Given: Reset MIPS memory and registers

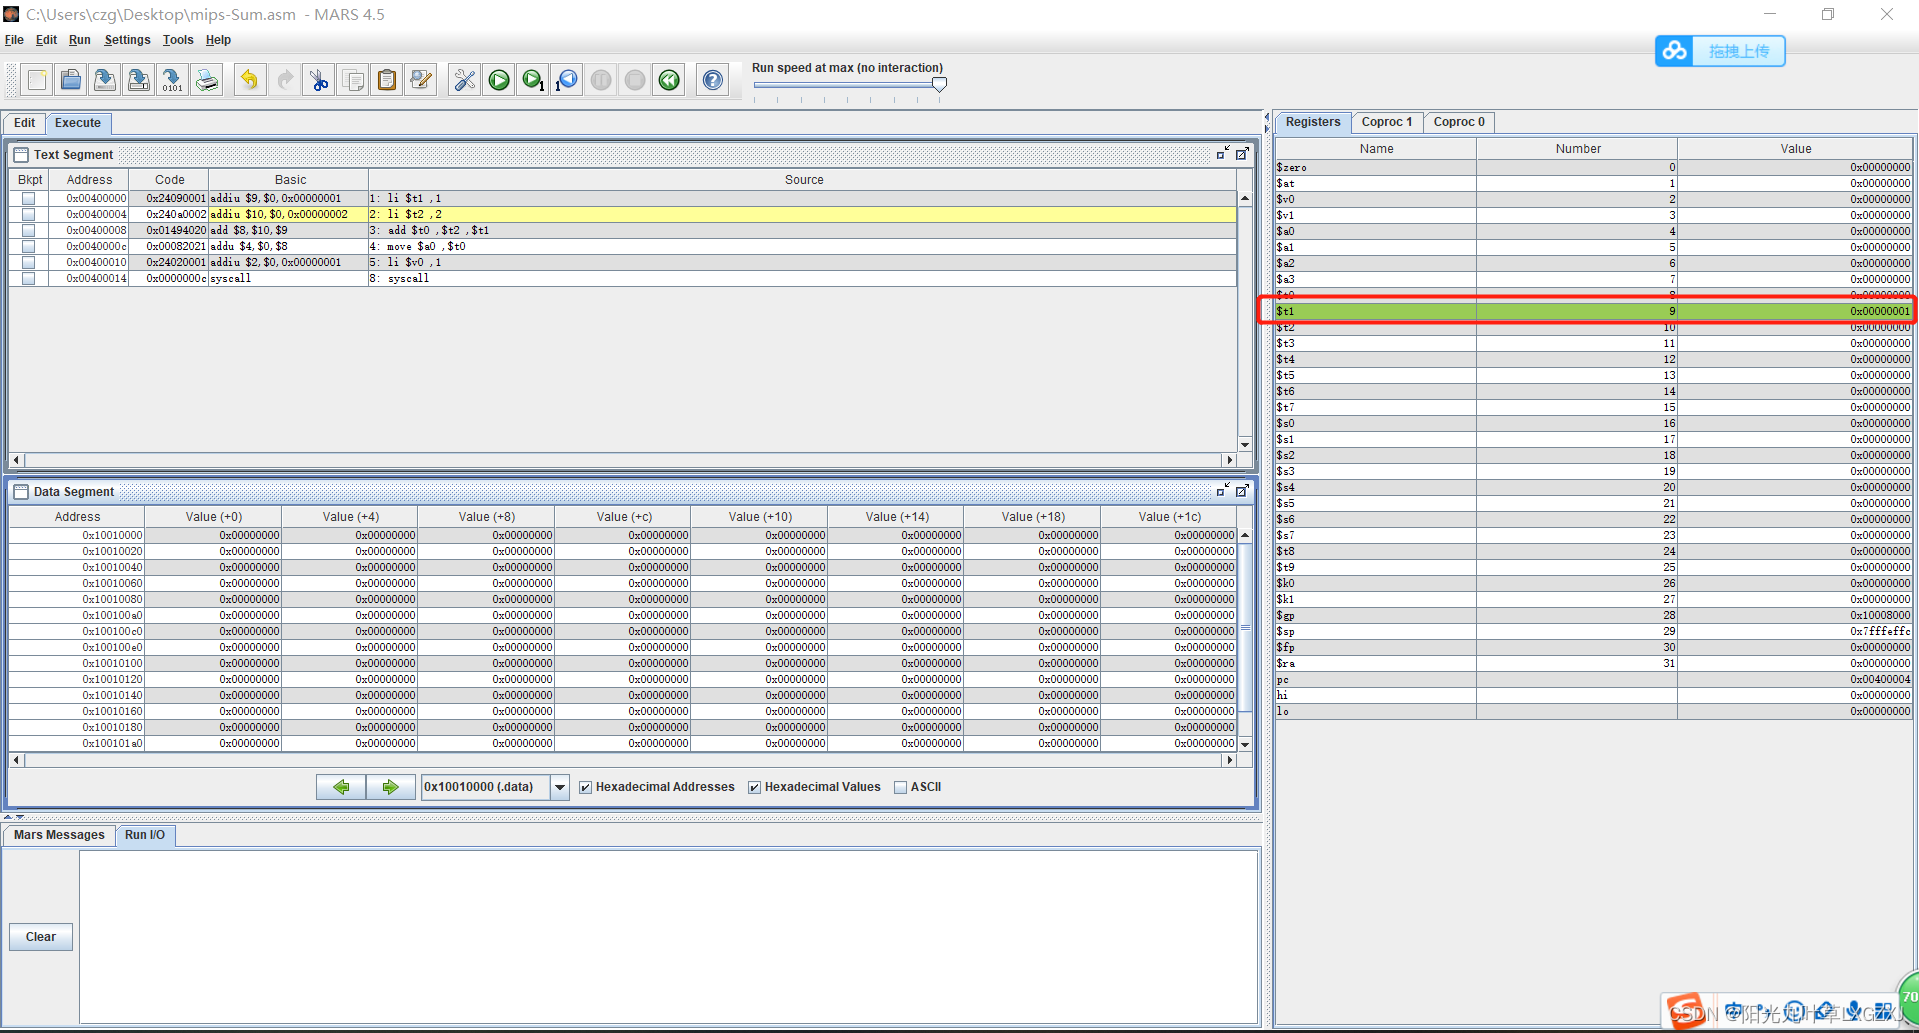Looking at the screenshot, I should (669, 80).
